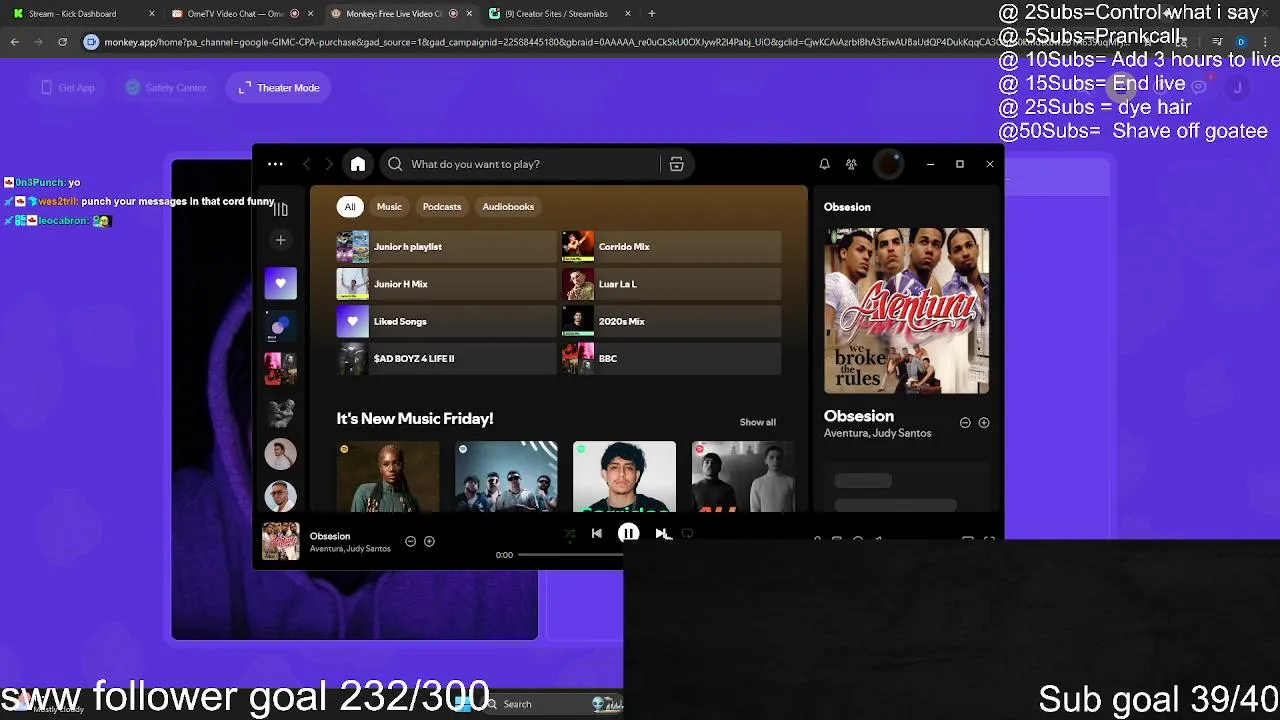Open BBC playlist tile
The height and width of the screenshot is (720, 1280).
671,358
